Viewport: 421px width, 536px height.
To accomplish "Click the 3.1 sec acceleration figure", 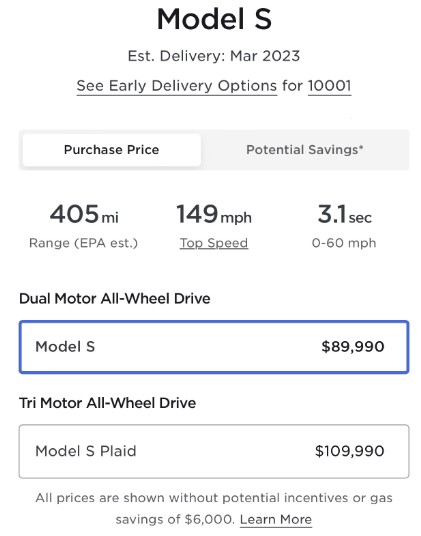I will (x=344, y=214).
